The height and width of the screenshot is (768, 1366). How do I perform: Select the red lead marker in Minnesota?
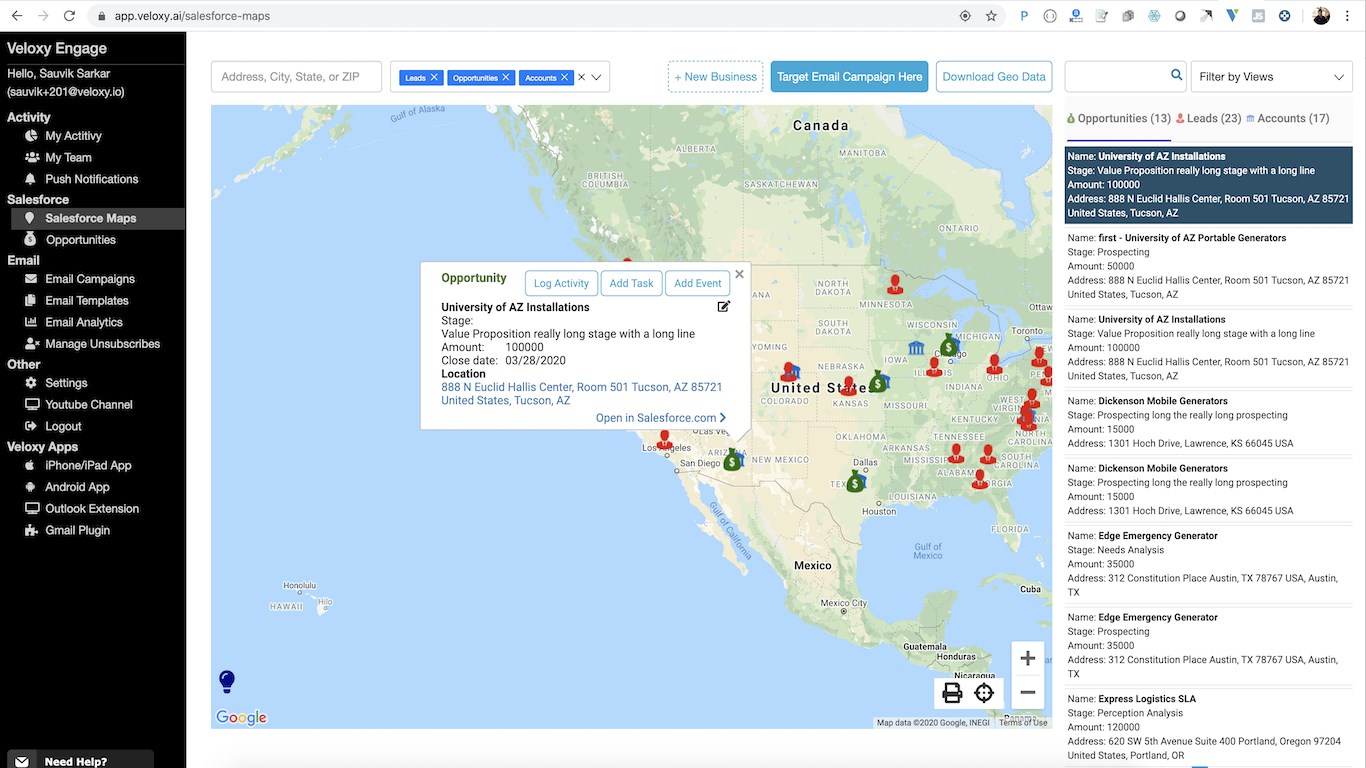coord(895,285)
